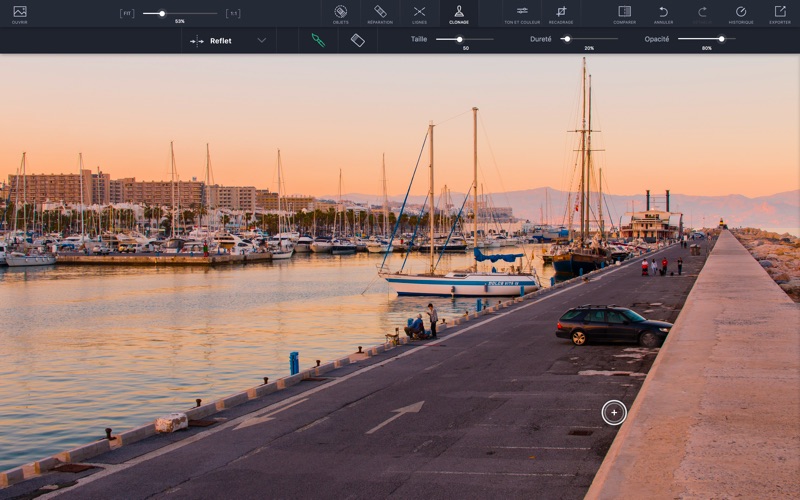Click the FIT zoom button
Screen dimensions: 800x500
[127, 13]
